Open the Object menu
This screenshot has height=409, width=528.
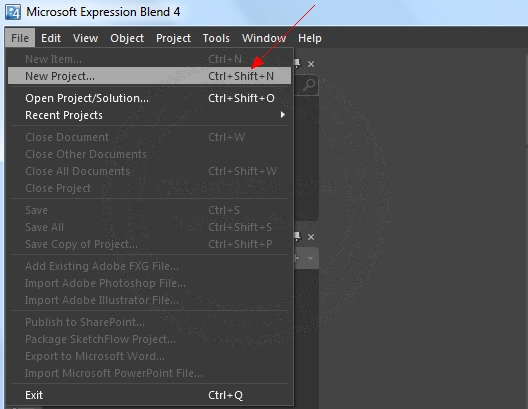point(127,38)
